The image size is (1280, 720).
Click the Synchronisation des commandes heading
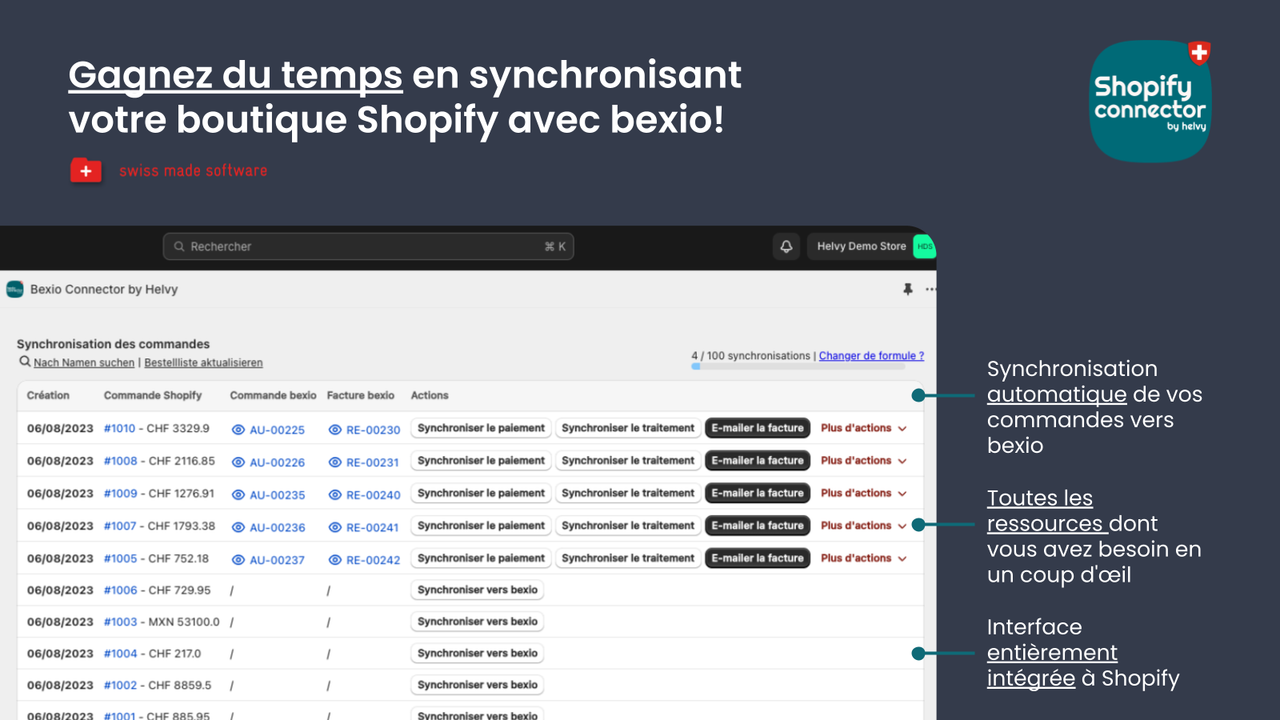[x=113, y=344]
